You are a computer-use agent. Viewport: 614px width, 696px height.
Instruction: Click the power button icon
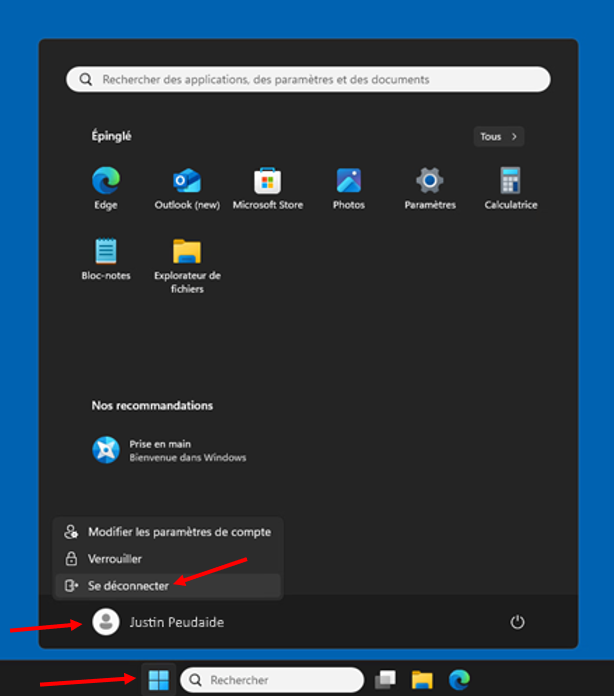(x=517, y=622)
